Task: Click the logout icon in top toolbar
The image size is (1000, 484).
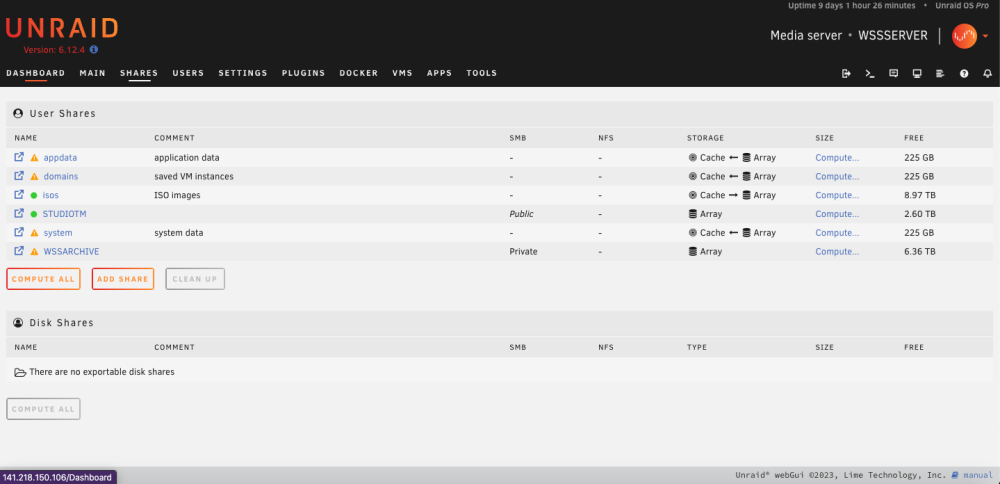Action: pyautogui.click(x=846, y=73)
